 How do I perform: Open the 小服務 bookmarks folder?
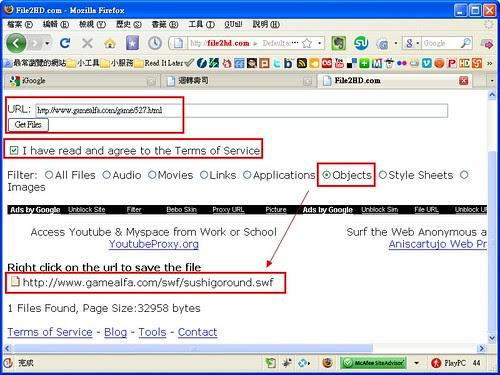(x=117, y=63)
